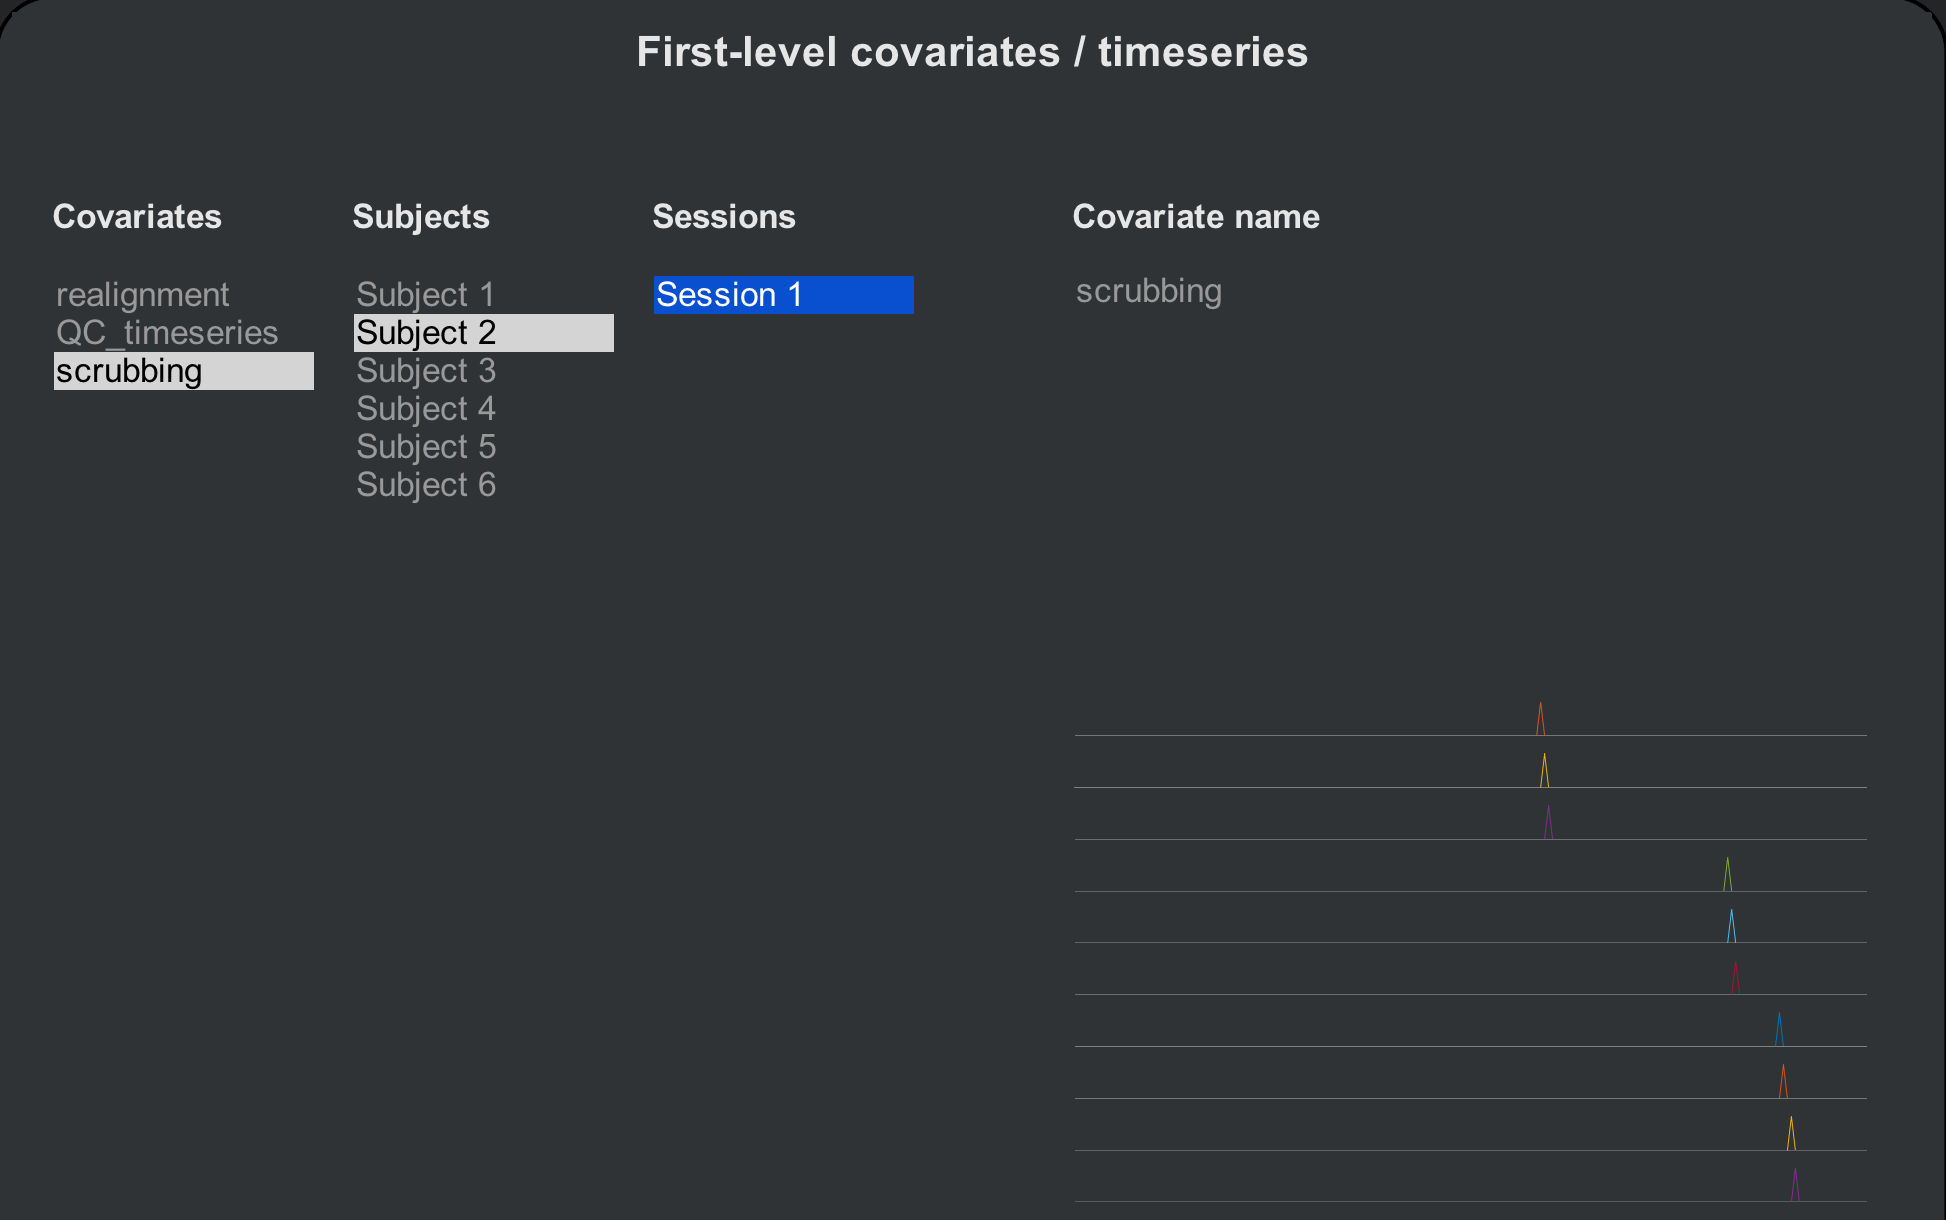
Task: Select the highlighted Subject 2 entry
Action: pos(484,333)
